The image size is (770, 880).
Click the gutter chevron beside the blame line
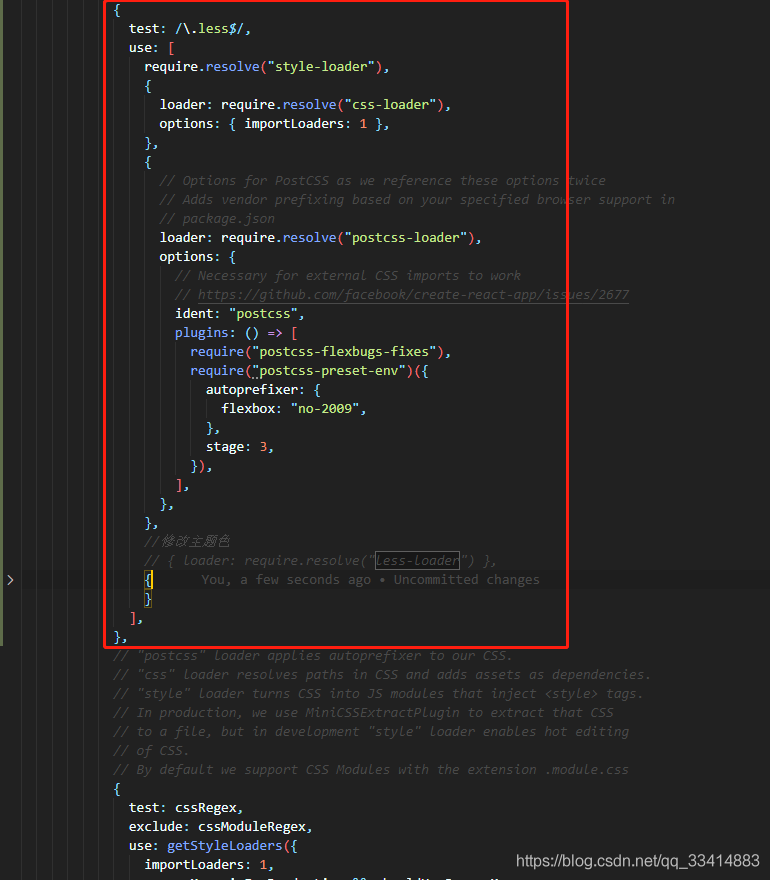pos(10,580)
